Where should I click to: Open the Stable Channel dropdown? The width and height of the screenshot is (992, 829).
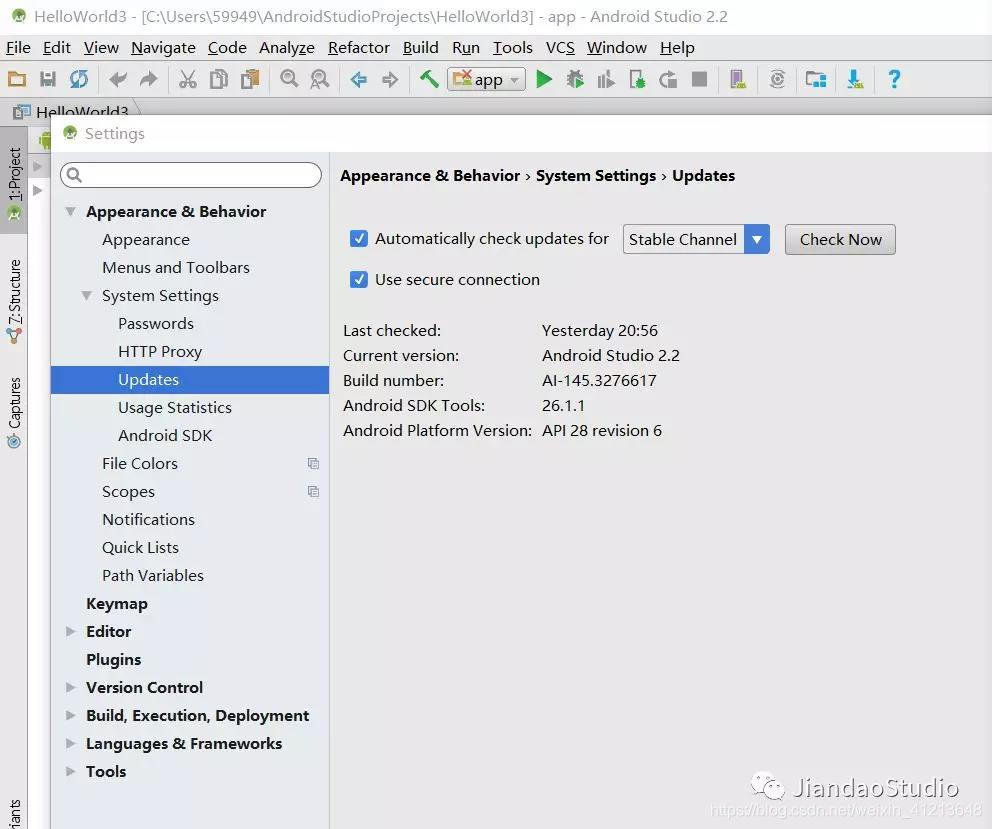(696, 239)
